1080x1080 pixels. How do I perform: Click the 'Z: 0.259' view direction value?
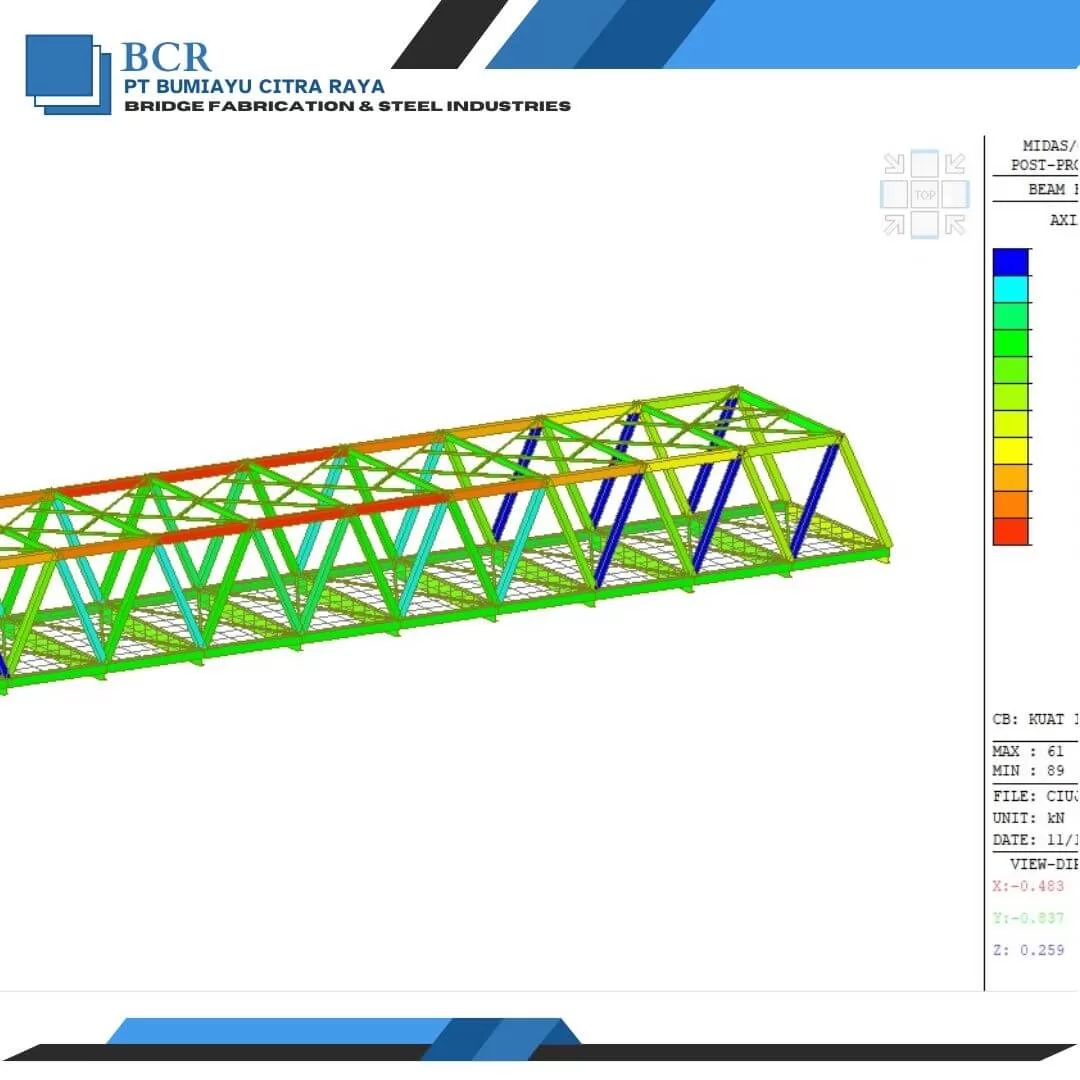click(1028, 950)
